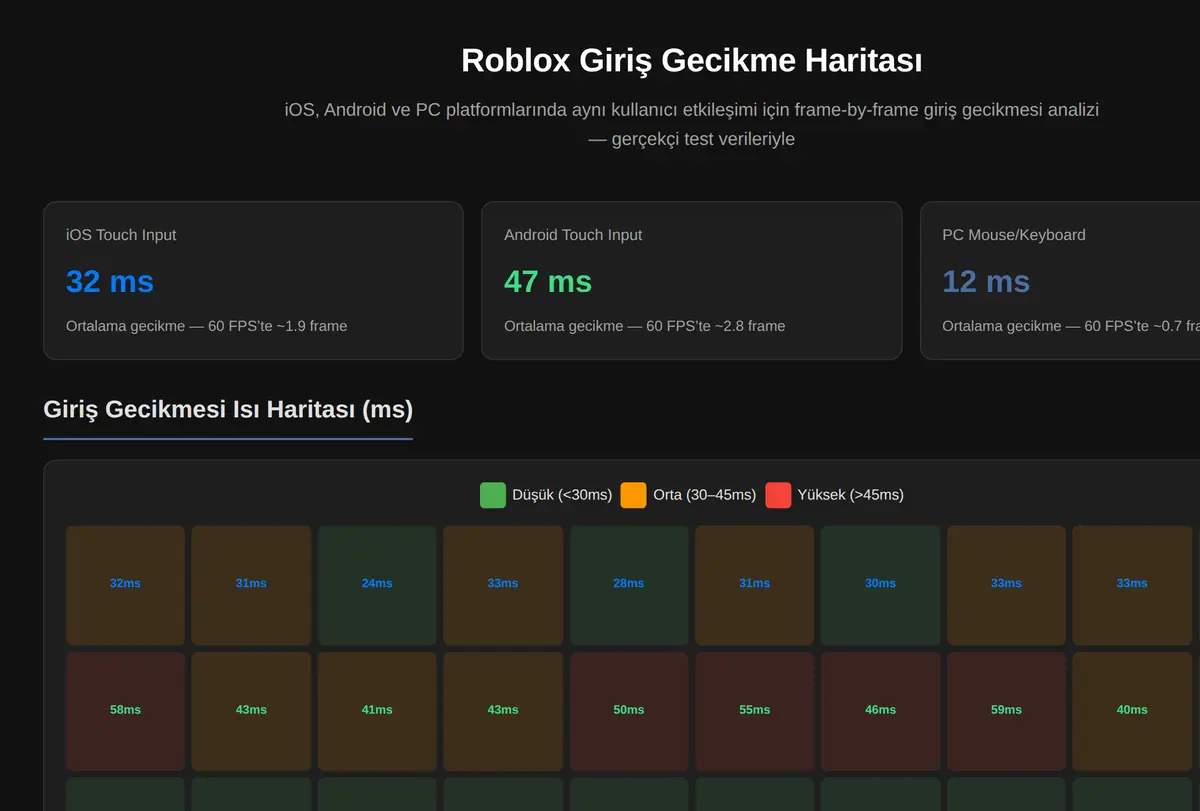
Task: Select the red heatmap cell showing 58ms
Action: (x=125, y=712)
